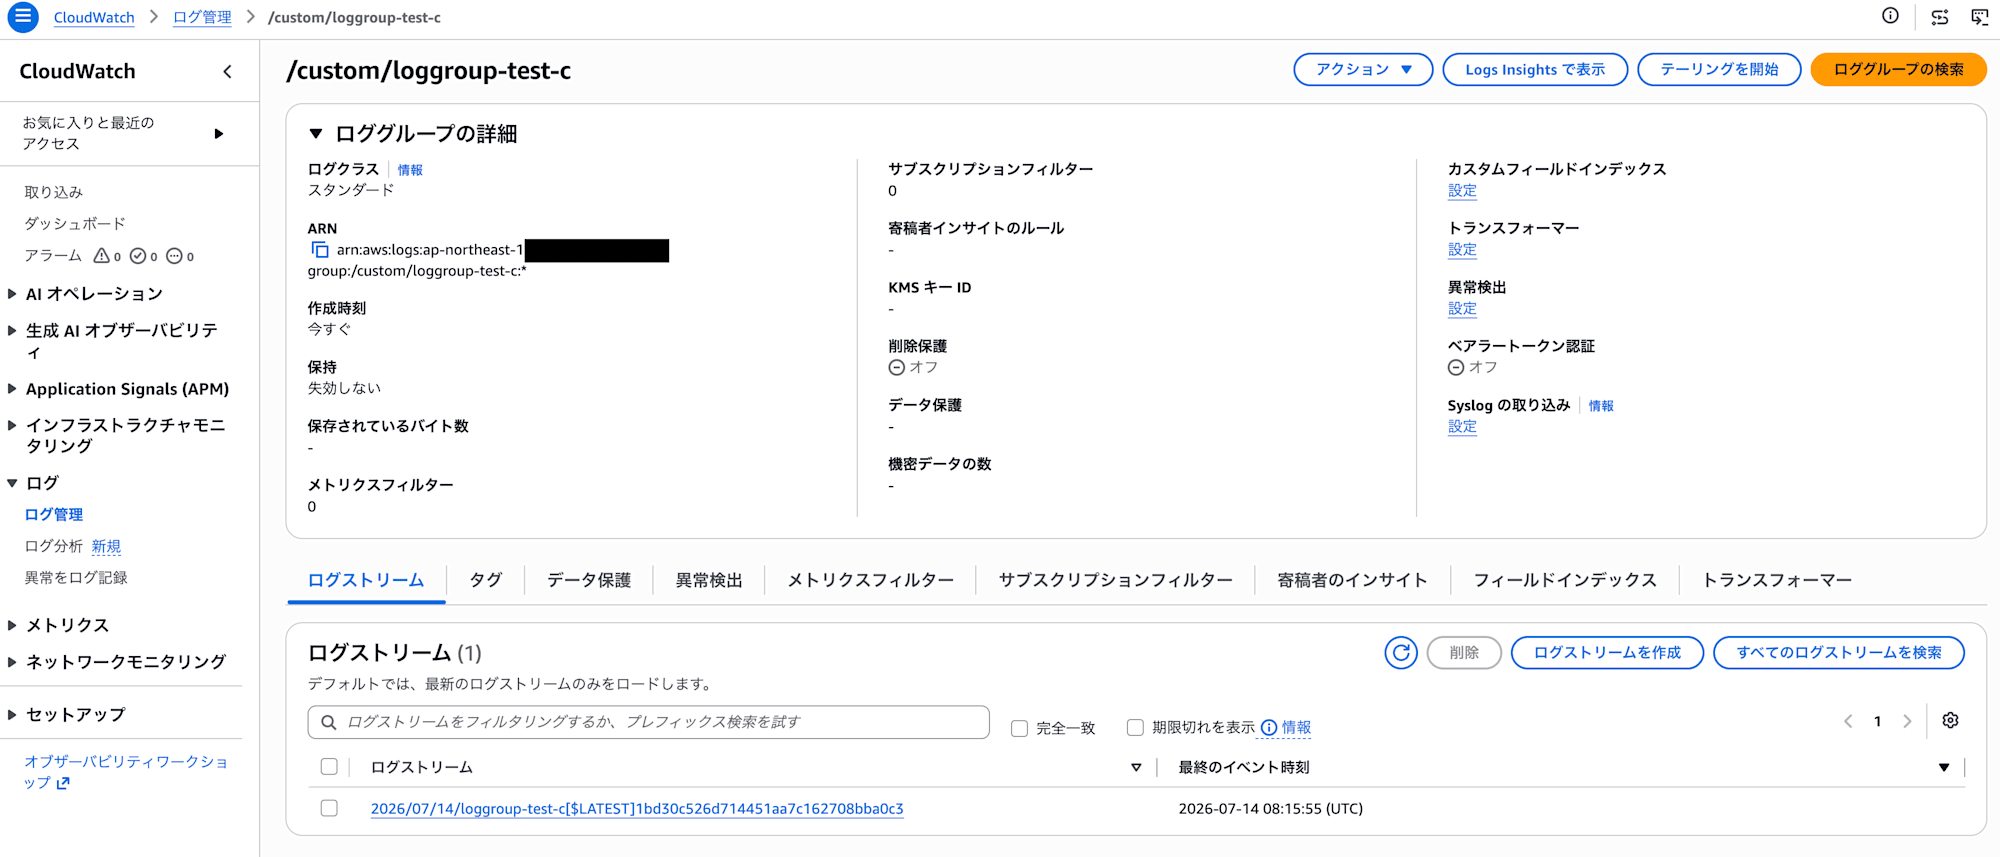Click the insufficient data alarm icon
Image resolution: width=2000 pixels, height=857 pixels.
(x=174, y=256)
